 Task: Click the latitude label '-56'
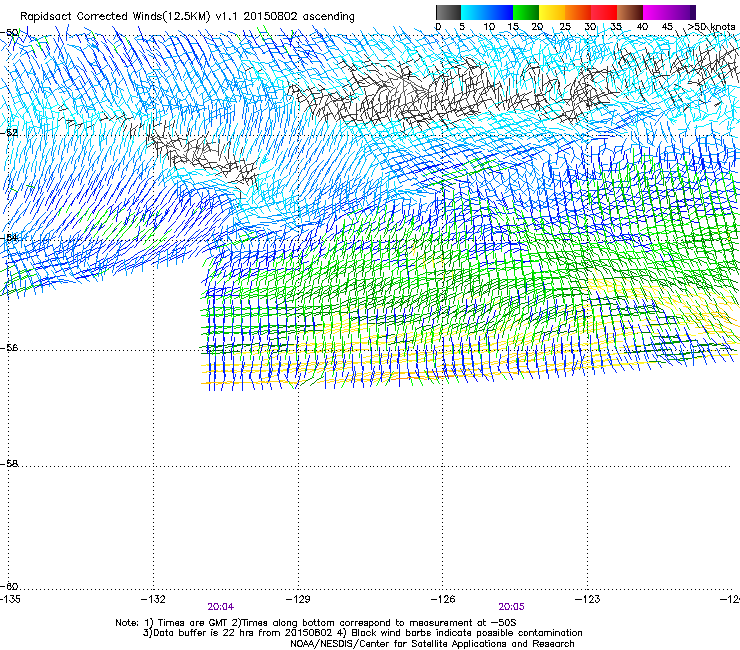point(9,348)
